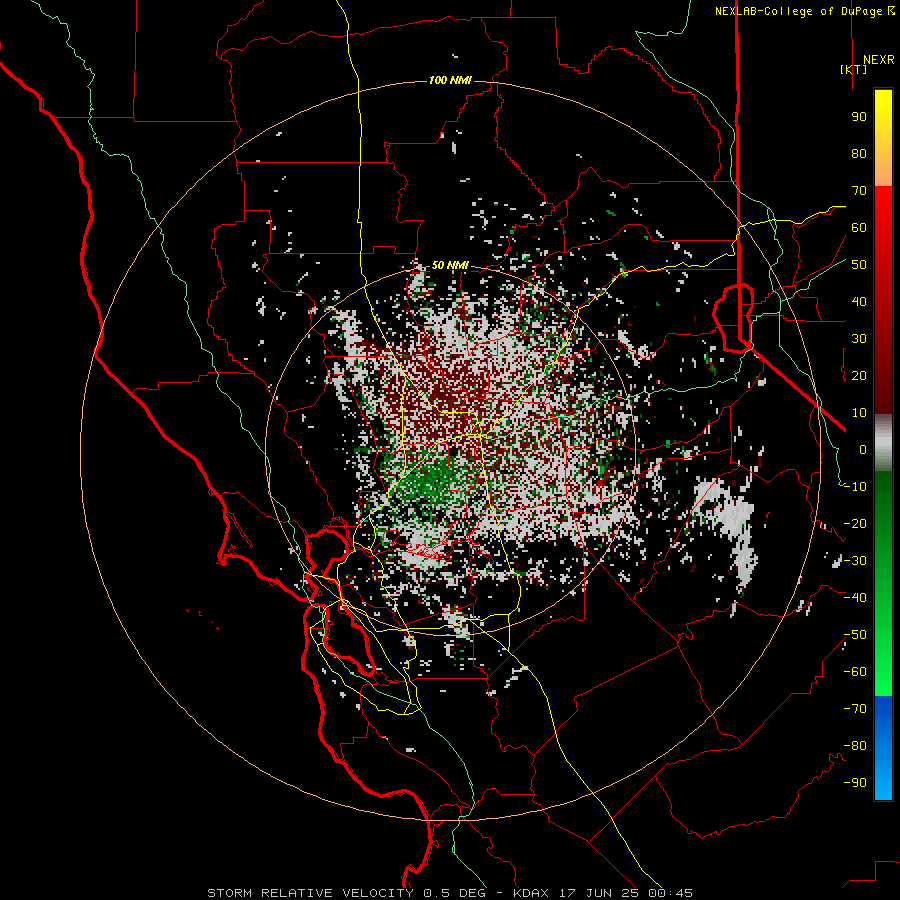This screenshot has height=900, width=900.
Task: Click the -70 value on the velocity scale
Action: (855, 709)
